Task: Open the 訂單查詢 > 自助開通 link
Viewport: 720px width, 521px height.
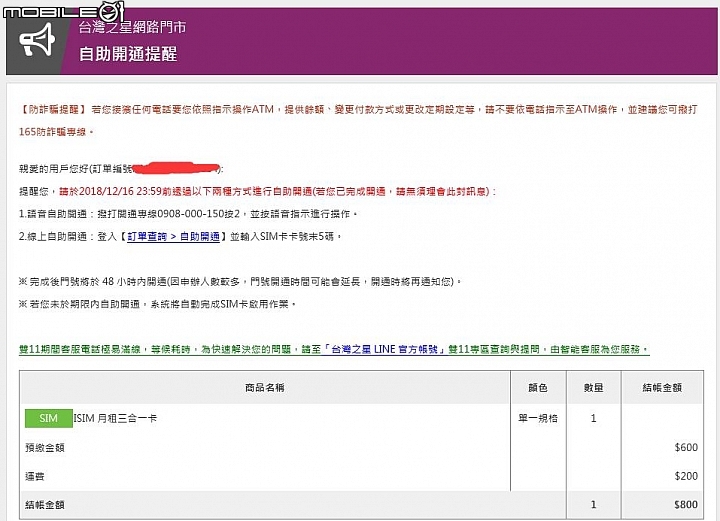Action: coord(173,236)
